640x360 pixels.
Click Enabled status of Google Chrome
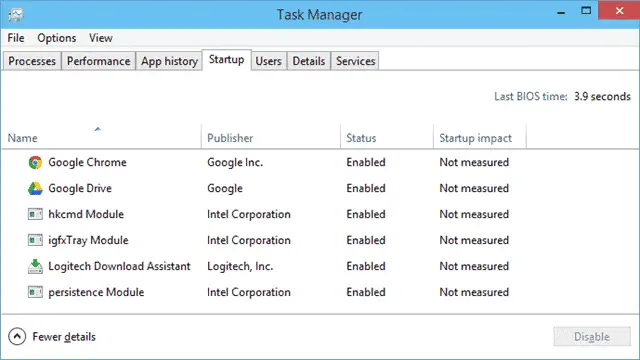click(x=366, y=162)
